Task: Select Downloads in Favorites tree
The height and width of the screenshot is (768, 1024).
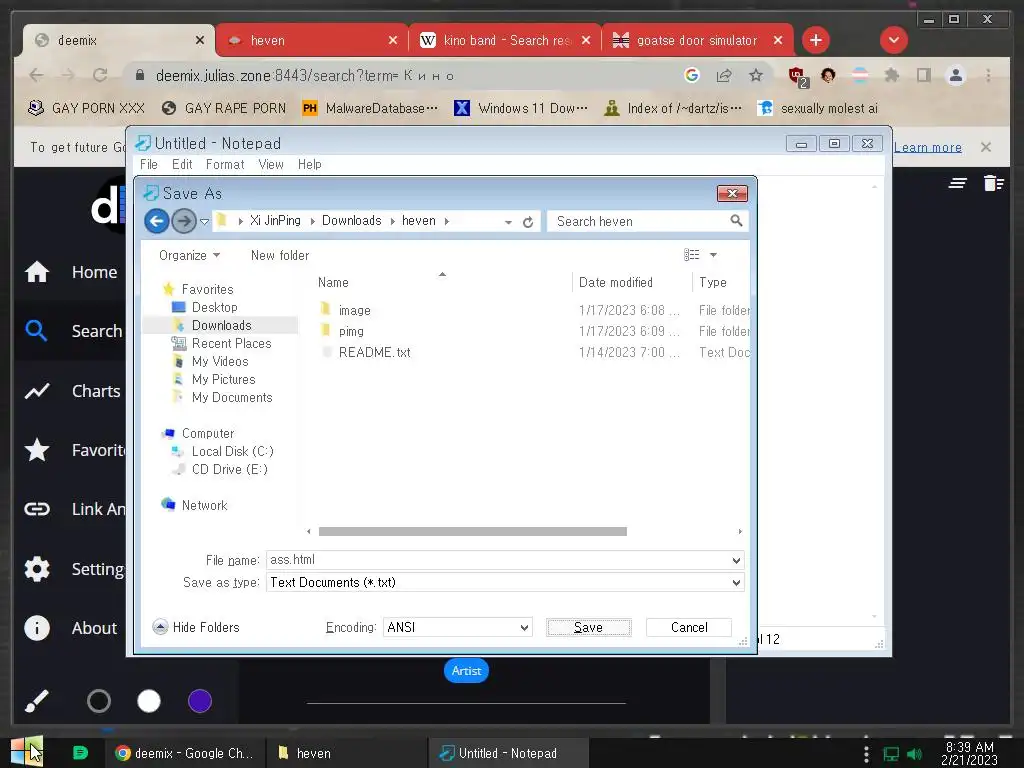Action: pyautogui.click(x=221, y=325)
